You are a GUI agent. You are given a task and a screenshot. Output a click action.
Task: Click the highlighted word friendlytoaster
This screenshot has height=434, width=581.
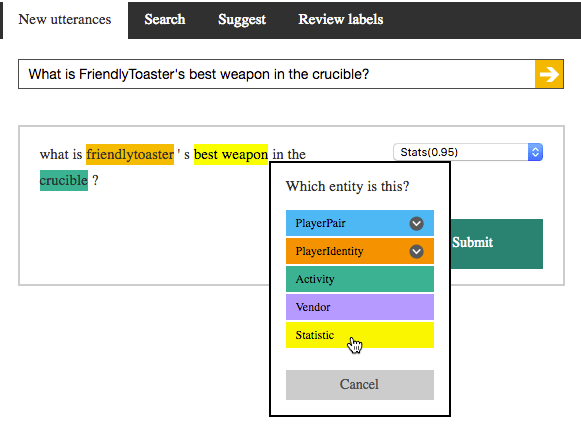click(x=130, y=154)
